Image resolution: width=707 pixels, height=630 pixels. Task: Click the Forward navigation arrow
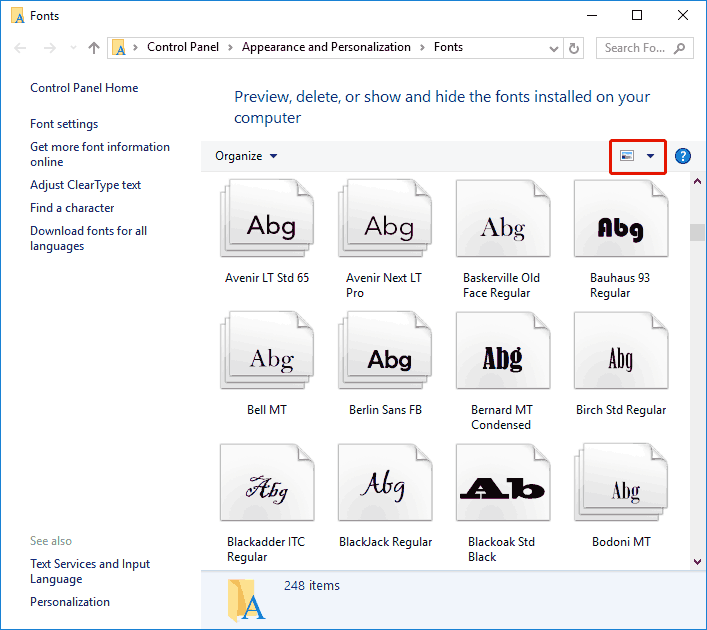click(50, 48)
